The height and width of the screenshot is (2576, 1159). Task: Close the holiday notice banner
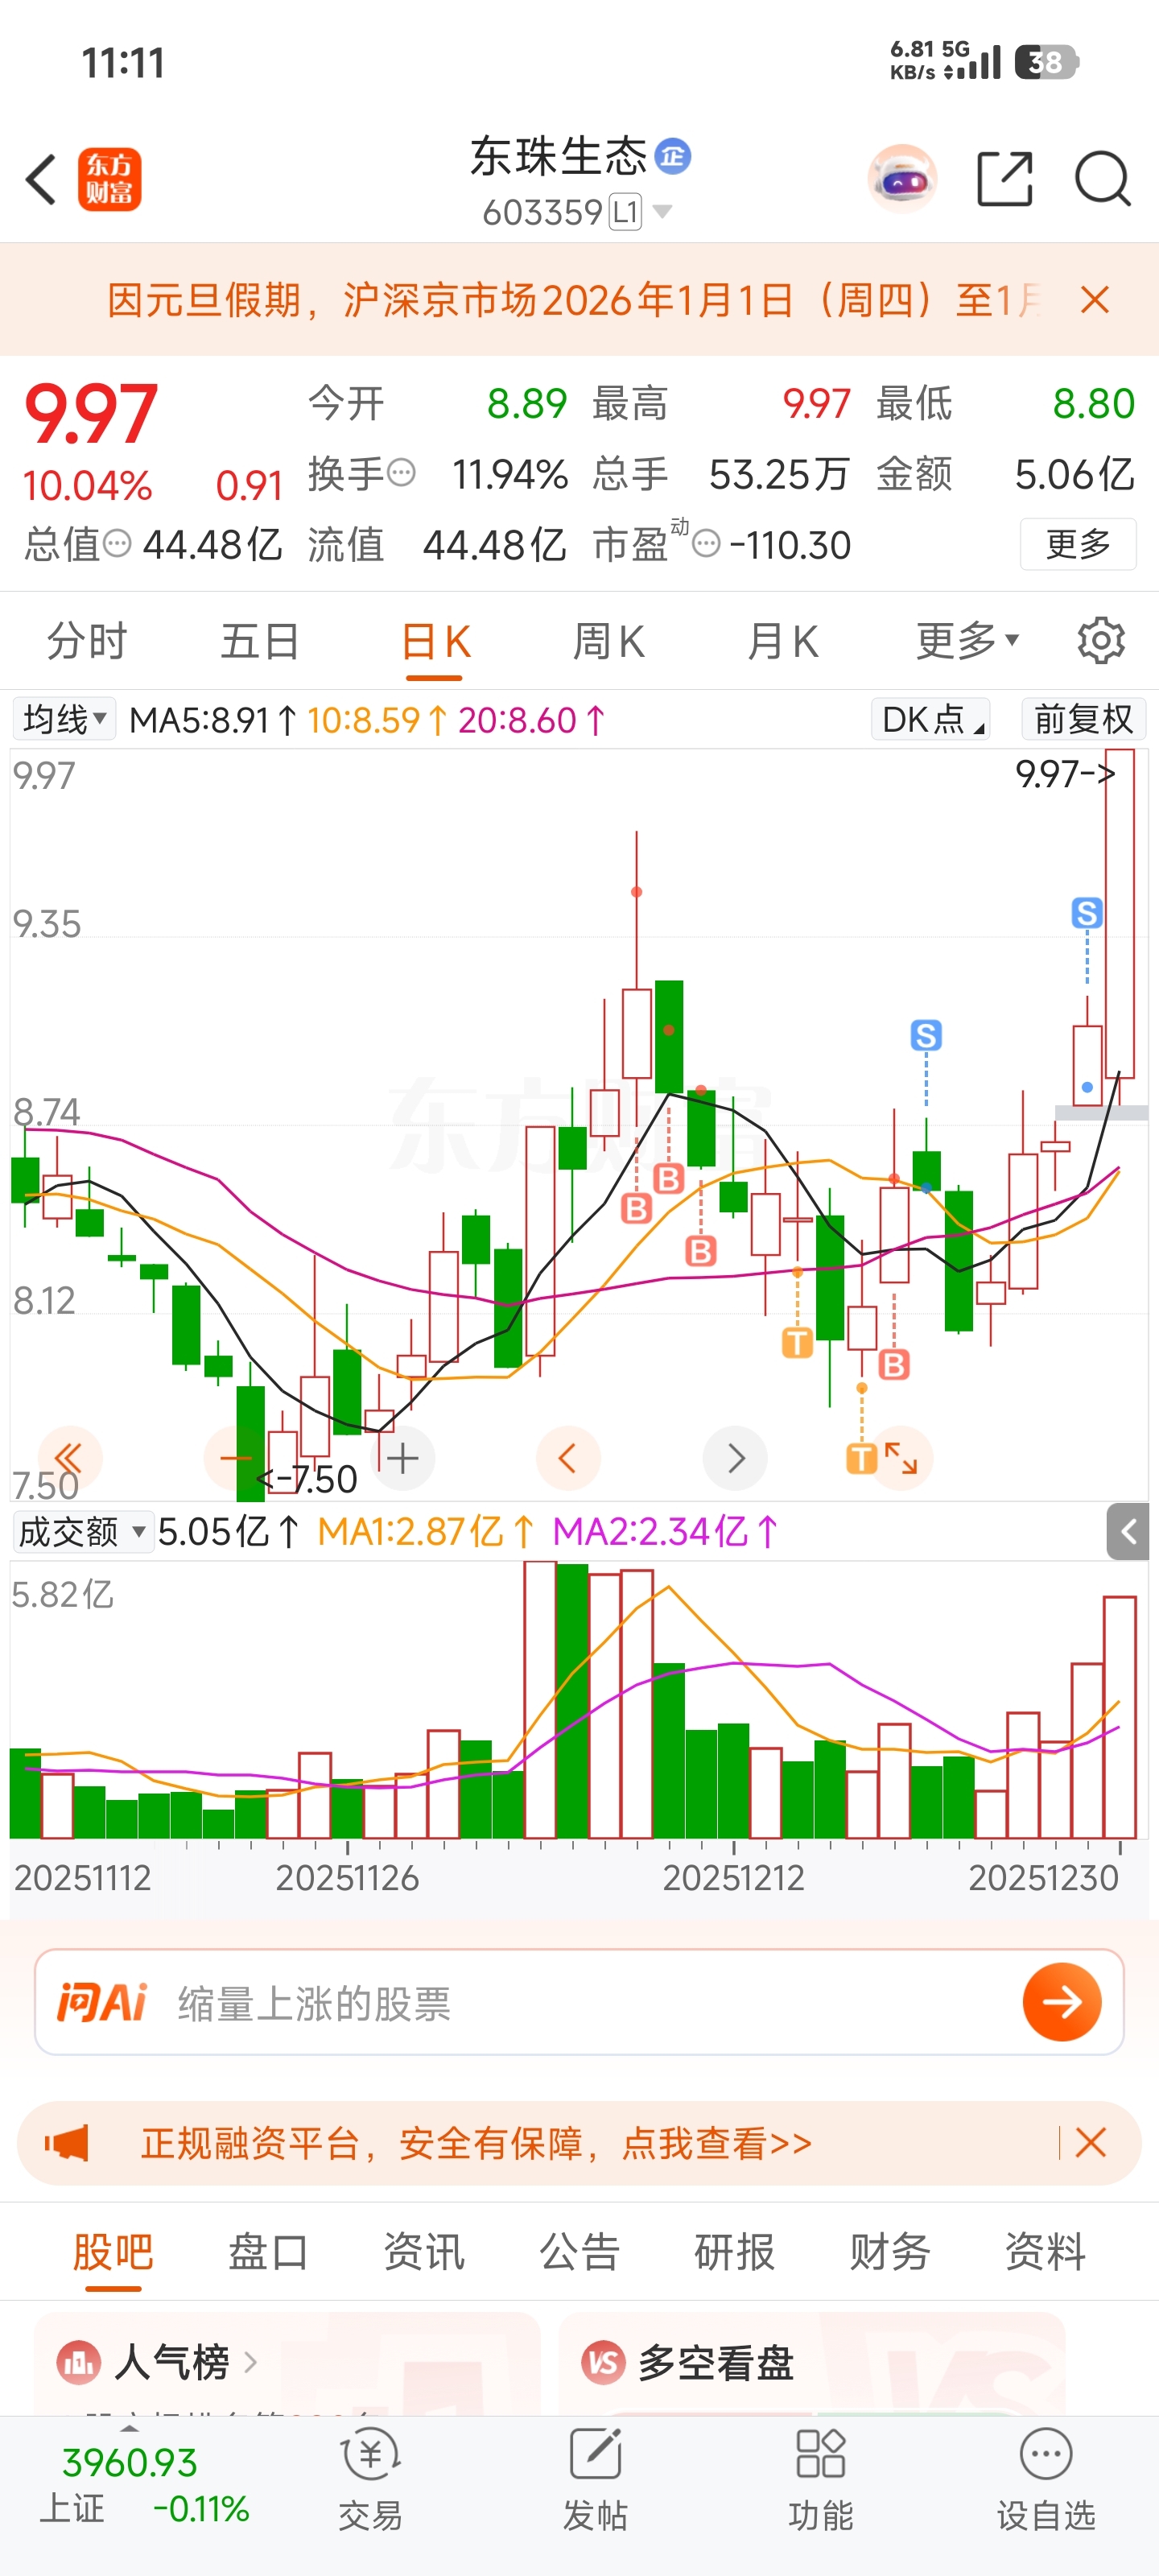click(x=1095, y=299)
